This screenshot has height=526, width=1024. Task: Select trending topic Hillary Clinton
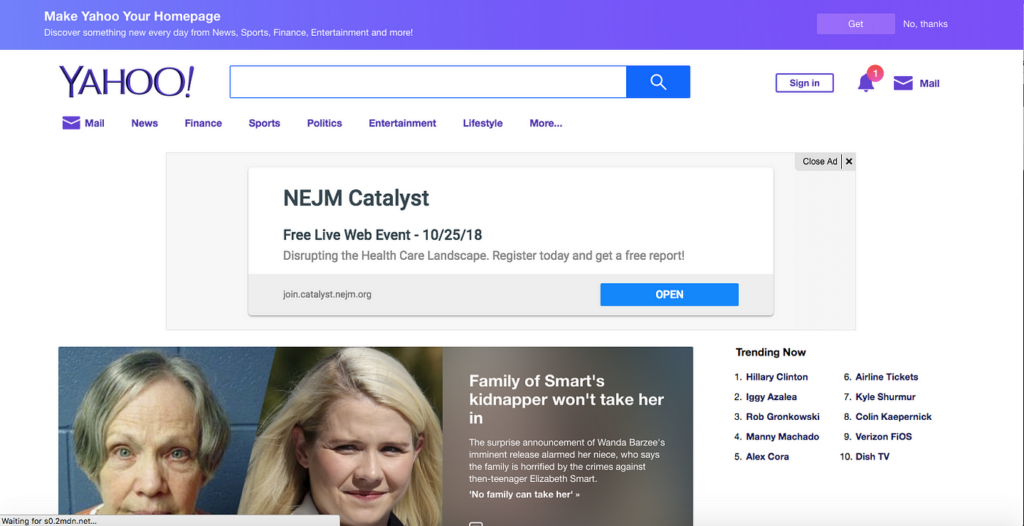tap(776, 377)
